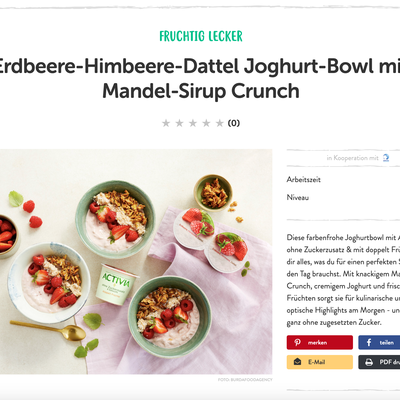The image size is (400, 400).
Task: Select the Arbeitszeit info row
Action: [343, 180]
